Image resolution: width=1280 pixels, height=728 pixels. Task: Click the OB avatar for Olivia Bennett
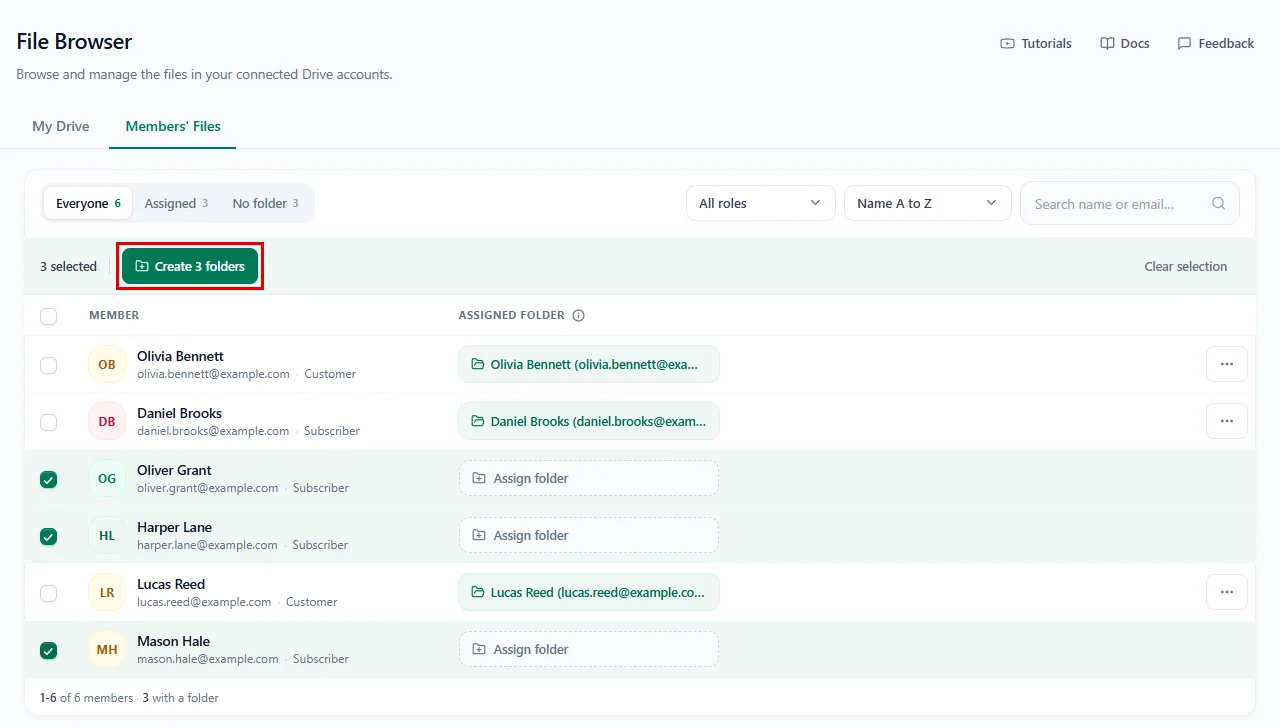click(x=107, y=364)
